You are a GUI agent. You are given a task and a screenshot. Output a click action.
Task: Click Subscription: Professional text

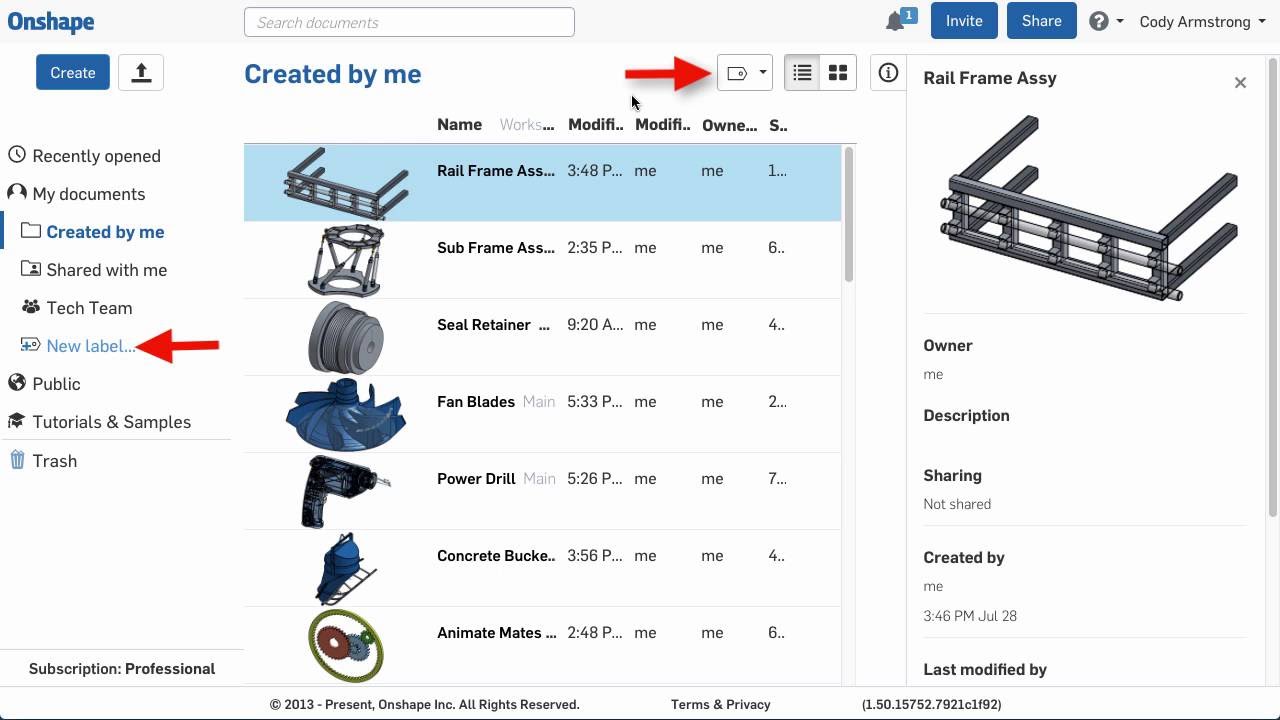(x=122, y=669)
